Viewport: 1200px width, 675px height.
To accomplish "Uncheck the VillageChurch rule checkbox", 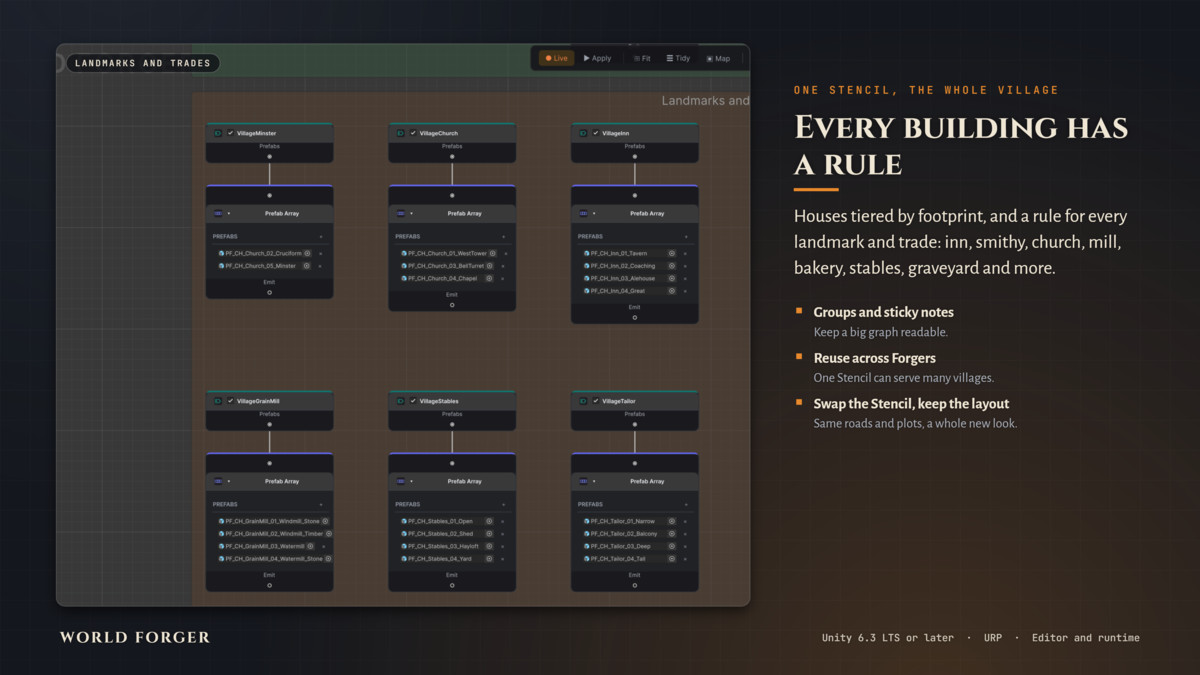I will pyautogui.click(x=413, y=133).
